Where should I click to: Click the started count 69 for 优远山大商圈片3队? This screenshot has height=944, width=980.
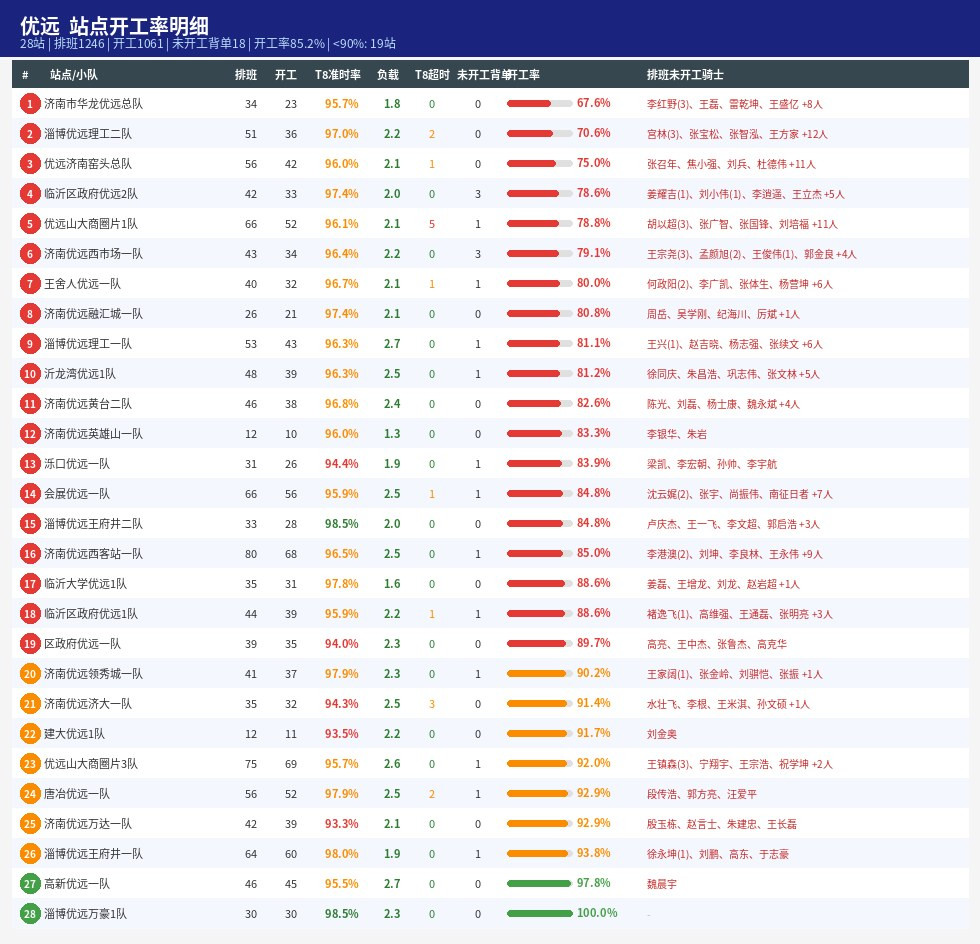291,764
